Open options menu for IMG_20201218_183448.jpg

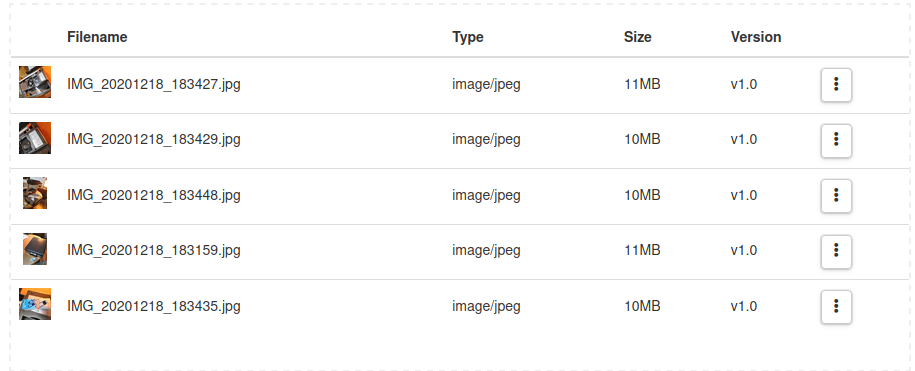[x=836, y=195]
